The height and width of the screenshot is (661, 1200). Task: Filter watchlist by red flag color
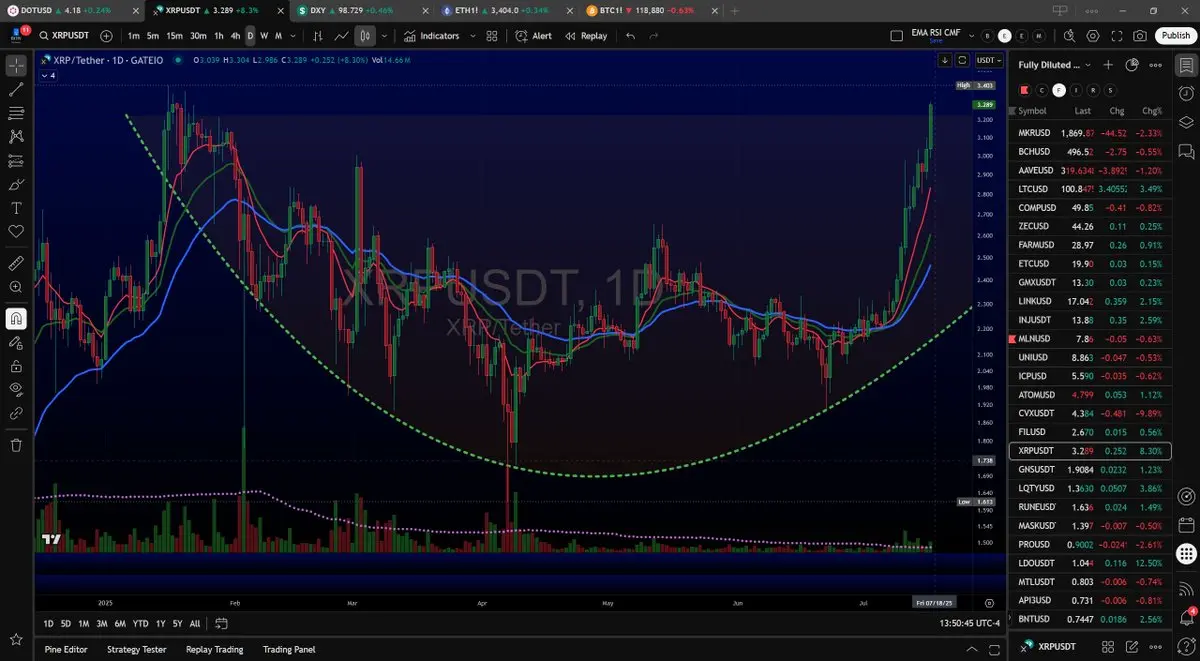point(1024,90)
